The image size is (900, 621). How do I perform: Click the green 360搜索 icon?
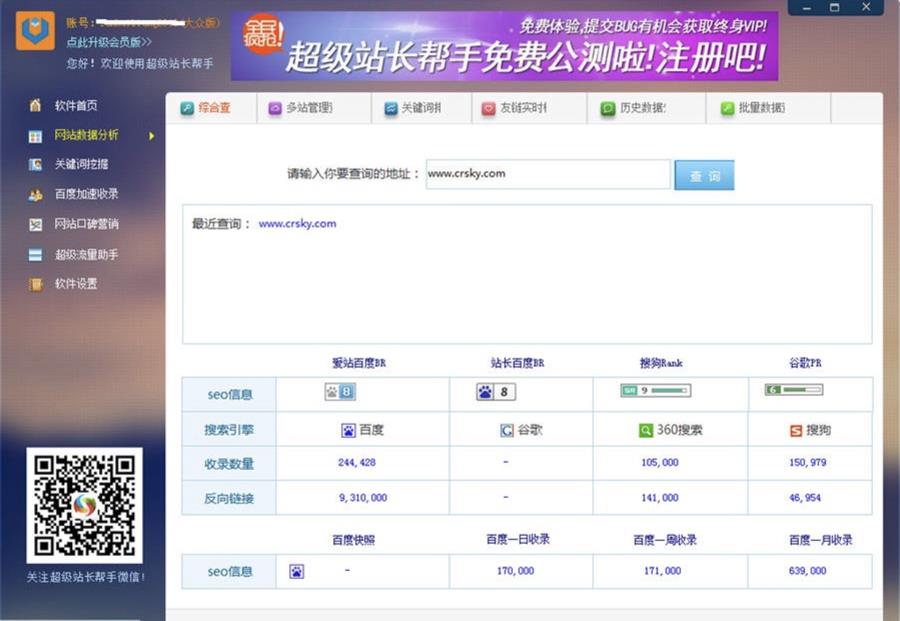pyautogui.click(x=646, y=430)
